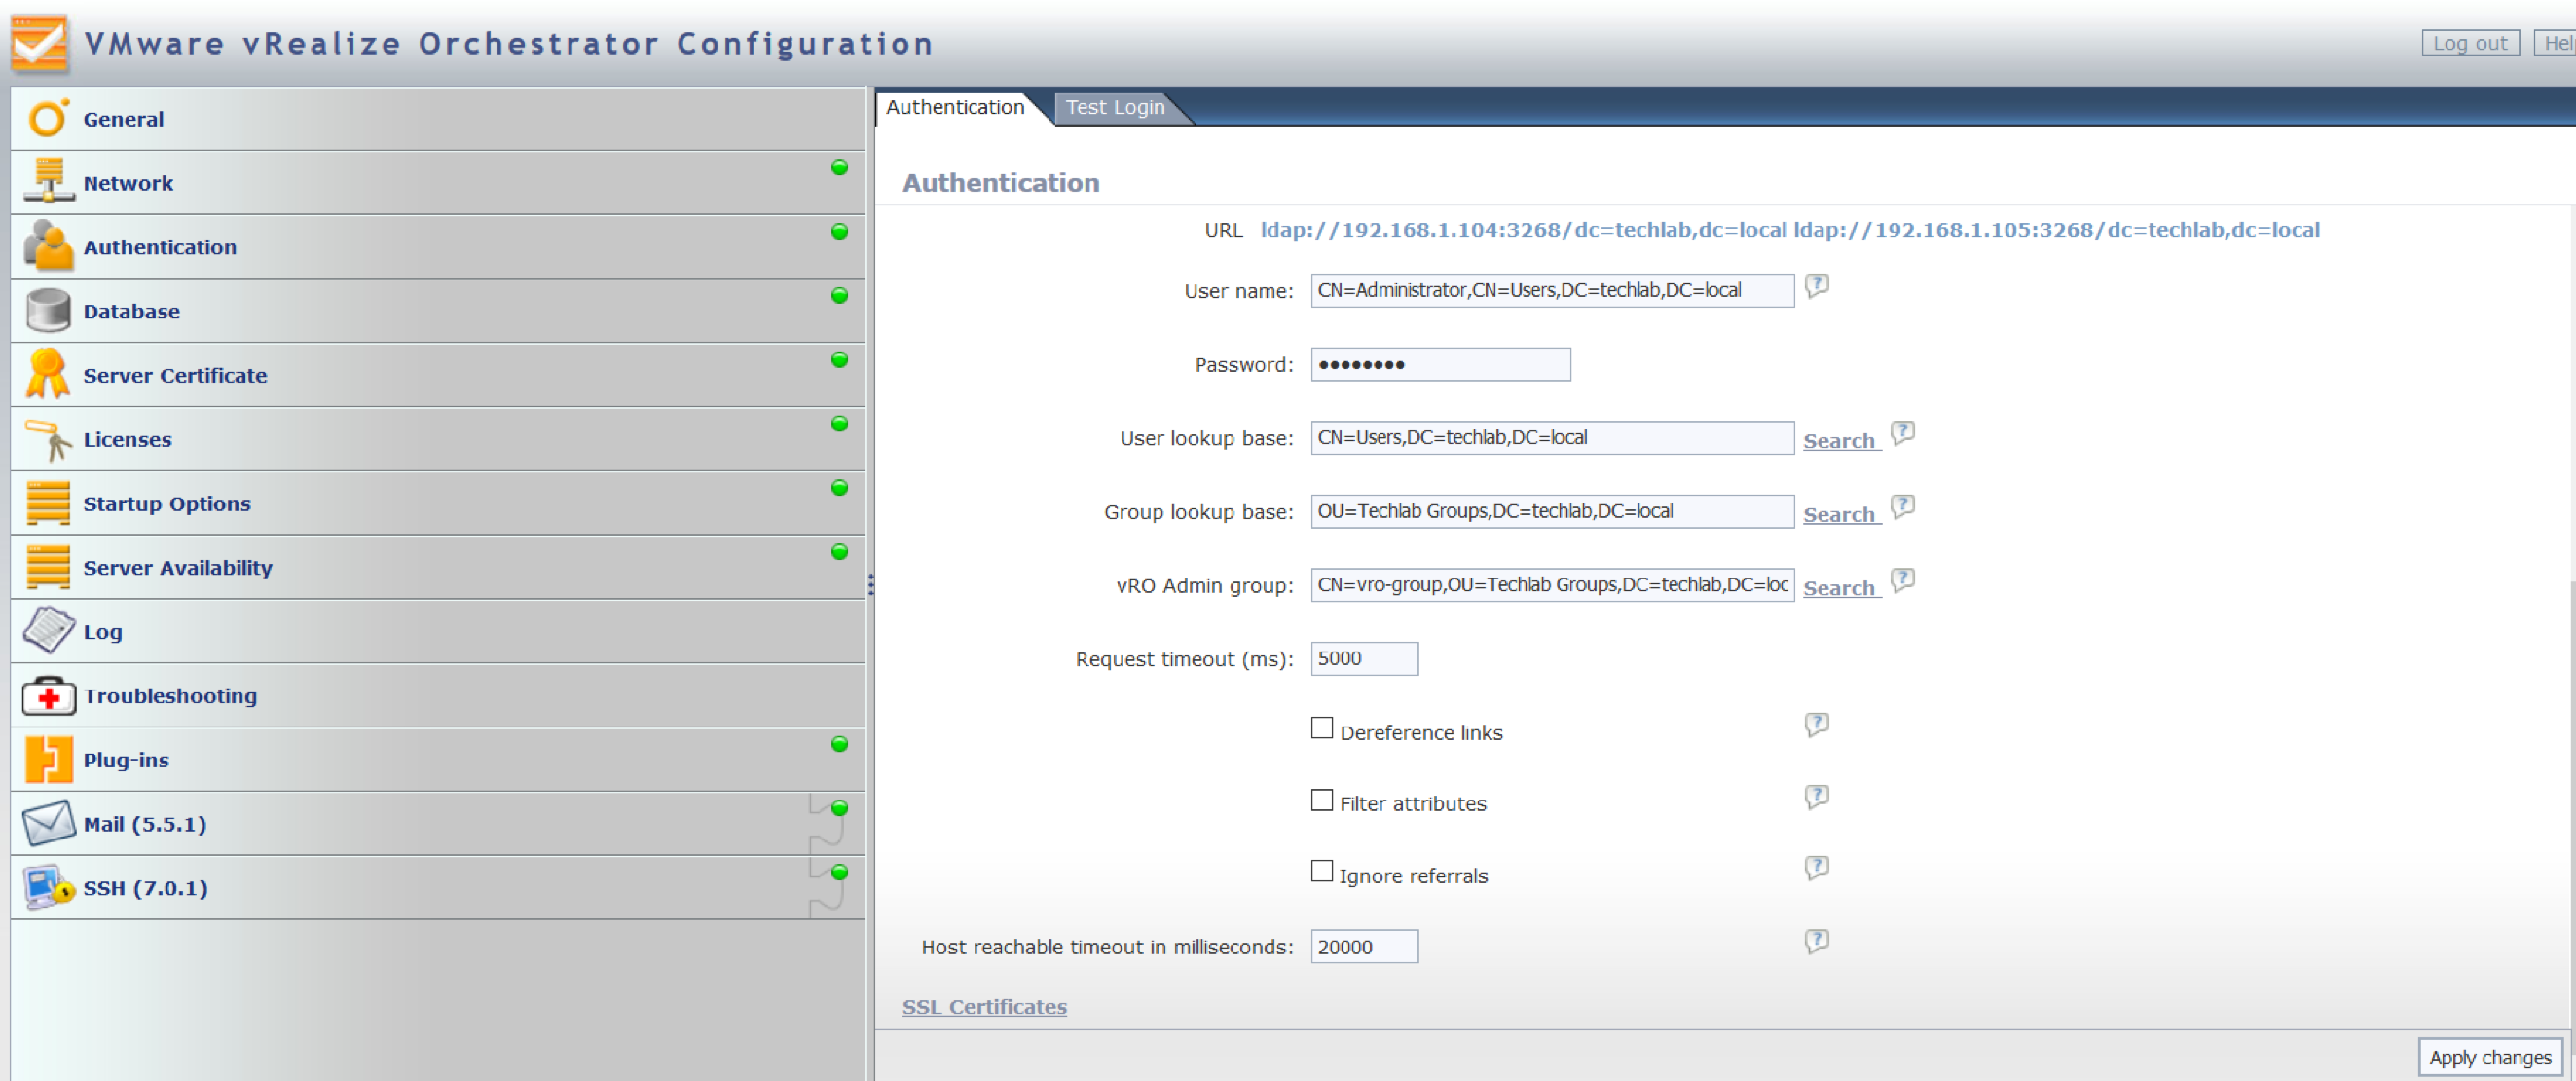2576x1081 pixels.
Task: Open the General section label
Action: pos(123,119)
